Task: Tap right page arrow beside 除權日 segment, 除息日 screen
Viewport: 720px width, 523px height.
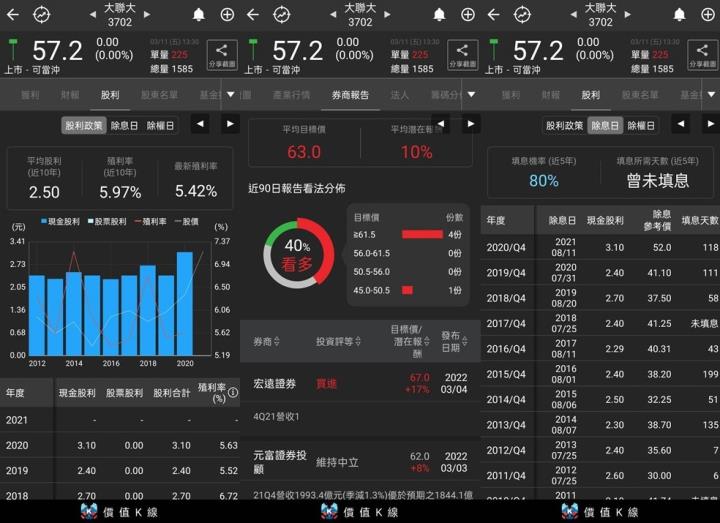Action: [x=710, y=124]
